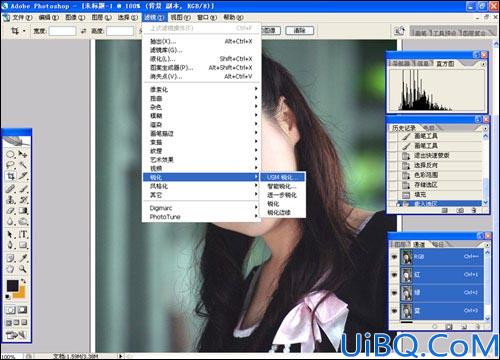Choose 进一步锐化 menu entry
The height and width of the screenshot is (360, 500).
283,195
